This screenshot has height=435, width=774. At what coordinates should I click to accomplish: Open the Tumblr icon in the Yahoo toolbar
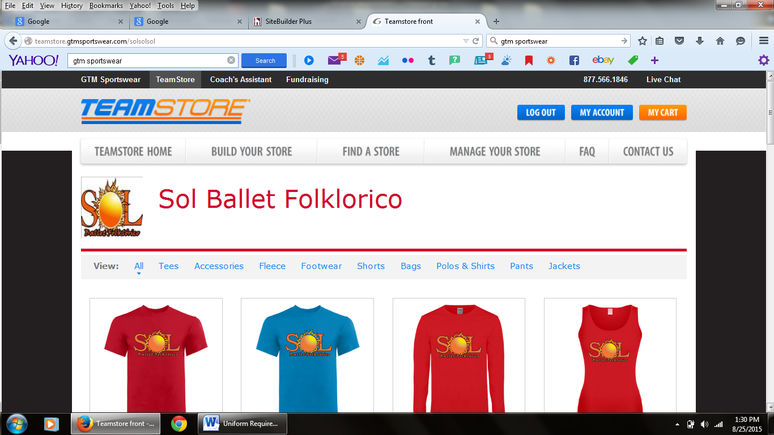pos(431,60)
